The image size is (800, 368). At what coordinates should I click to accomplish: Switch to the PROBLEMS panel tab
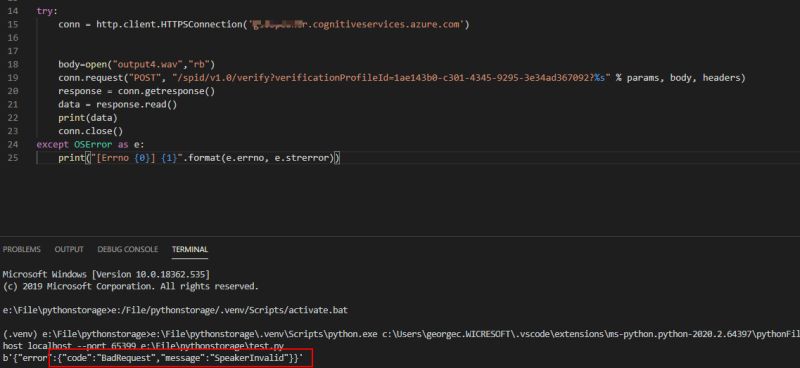click(21, 250)
